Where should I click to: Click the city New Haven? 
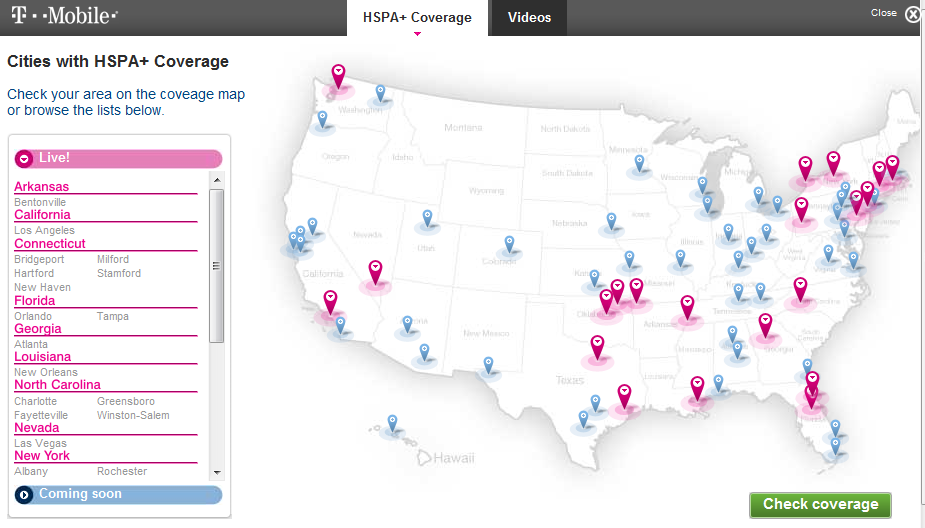[x=42, y=287]
